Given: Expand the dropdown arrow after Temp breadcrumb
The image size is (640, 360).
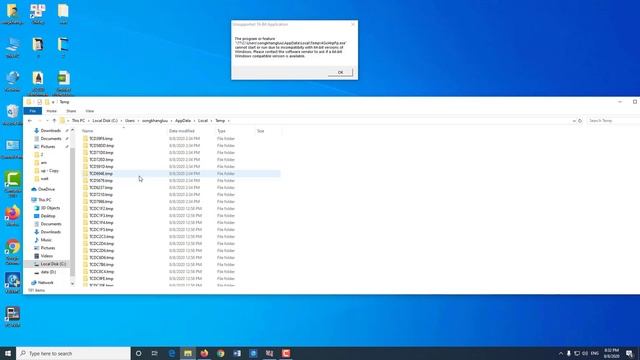Looking at the screenshot, I should click(x=229, y=121).
